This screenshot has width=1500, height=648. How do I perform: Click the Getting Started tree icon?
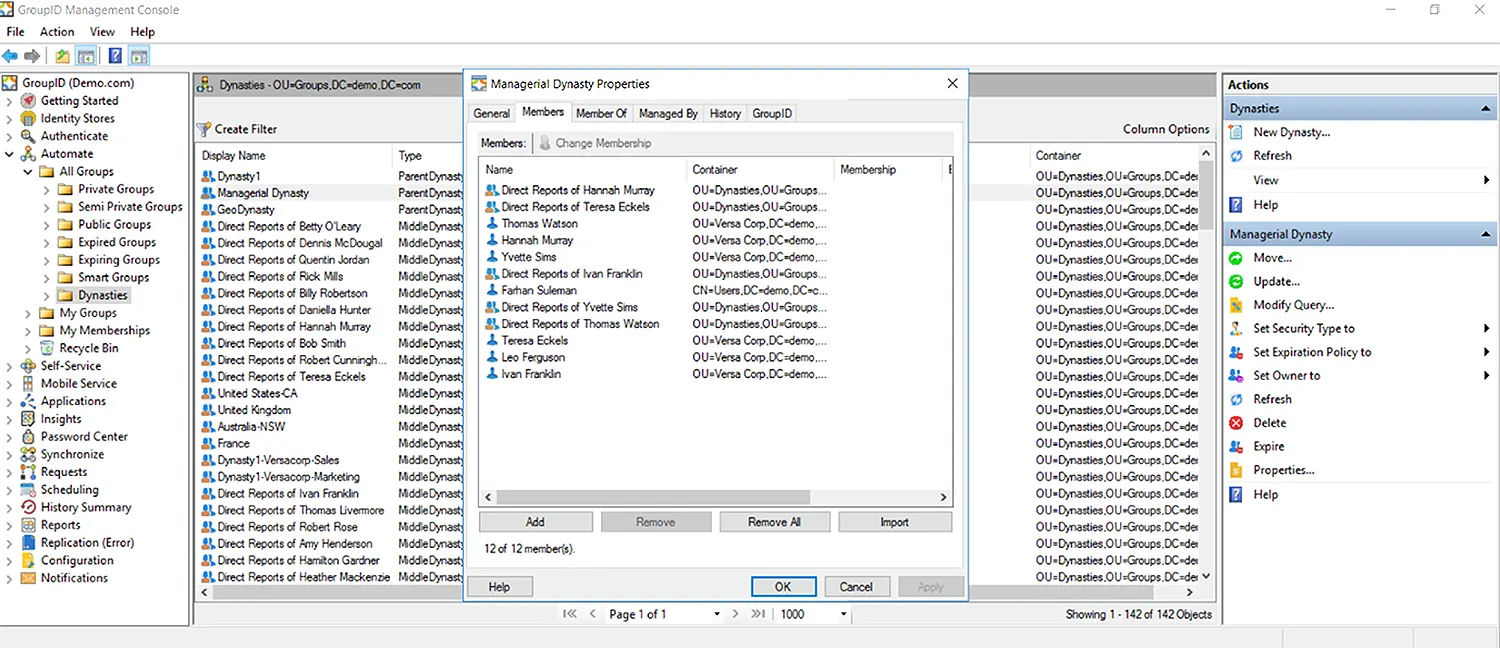pyautogui.click(x=29, y=101)
